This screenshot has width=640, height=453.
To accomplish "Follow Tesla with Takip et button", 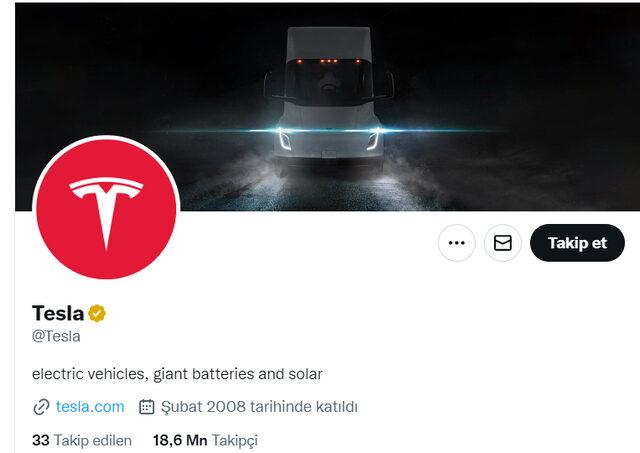I will click(577, 243).
